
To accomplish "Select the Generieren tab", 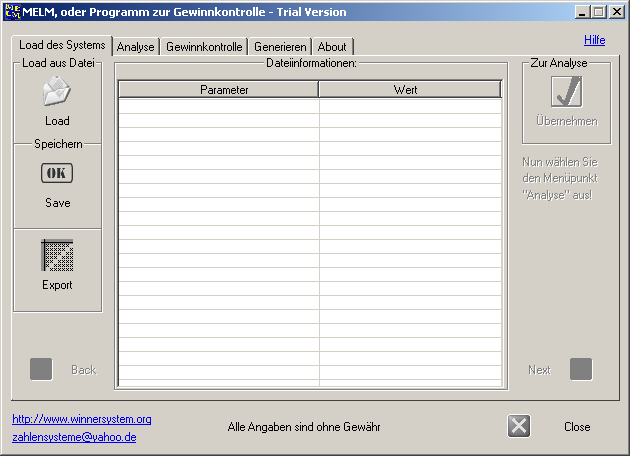I will point(280,47).
